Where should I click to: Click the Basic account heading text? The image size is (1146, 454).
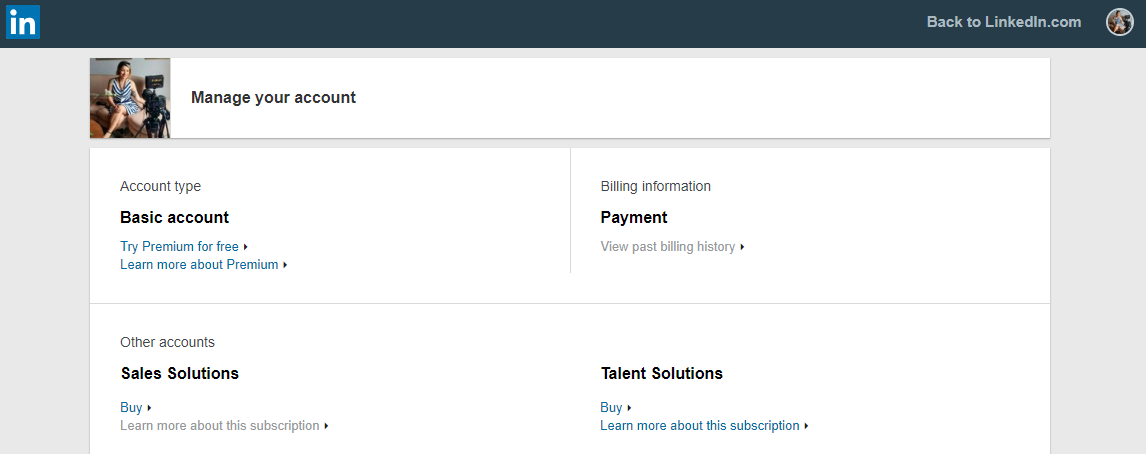(x=174, y=218)
